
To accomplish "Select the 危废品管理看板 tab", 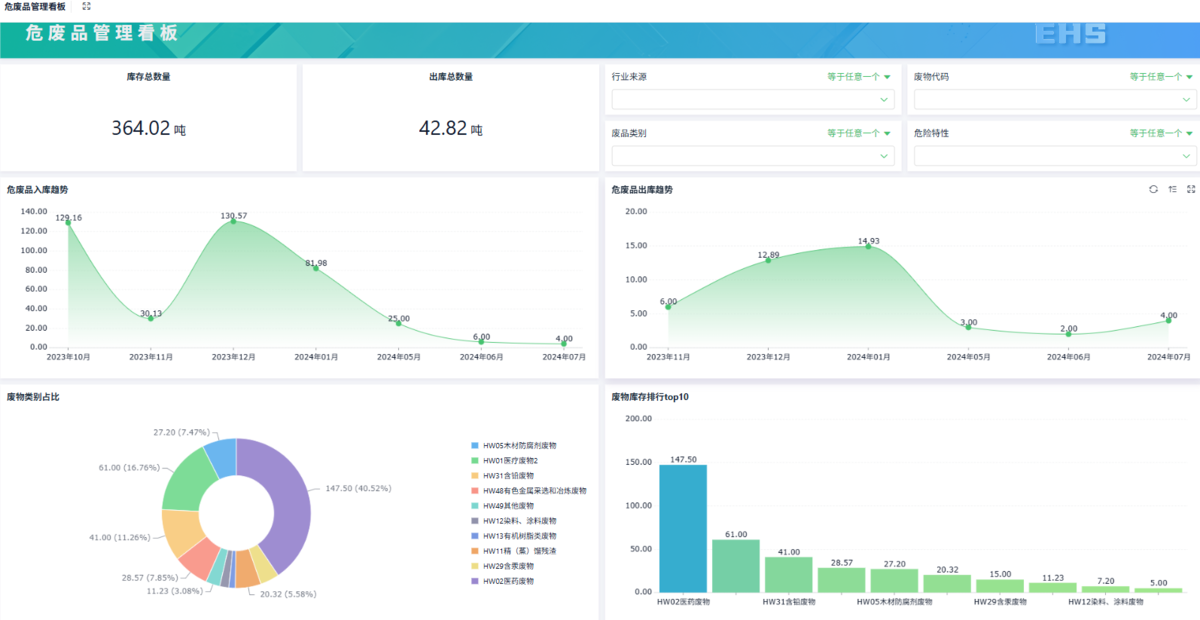I will coord(35,6).
